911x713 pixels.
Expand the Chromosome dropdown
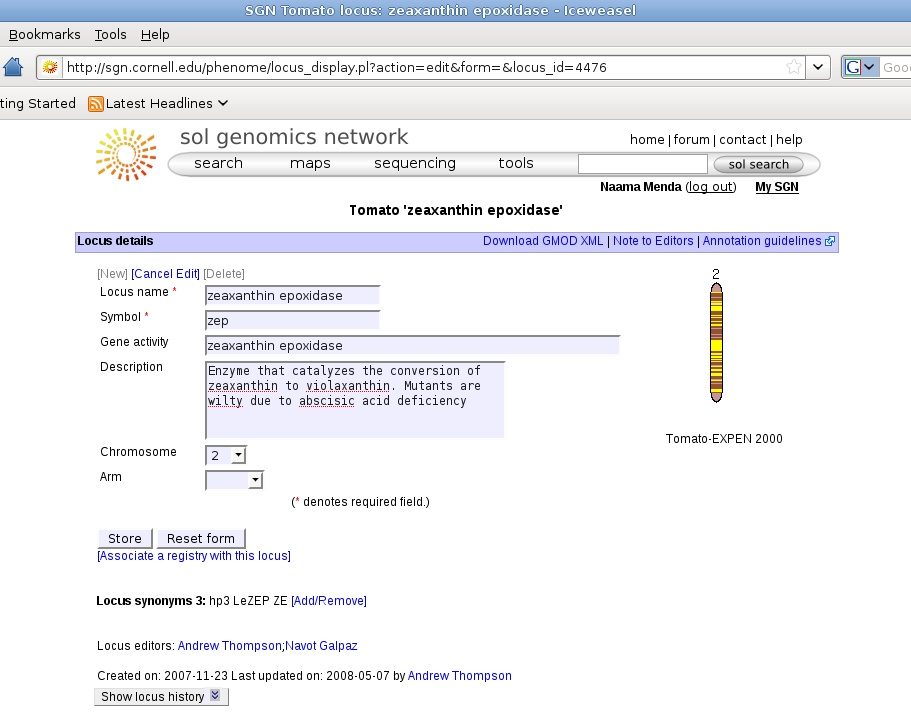tap(237, 456)
